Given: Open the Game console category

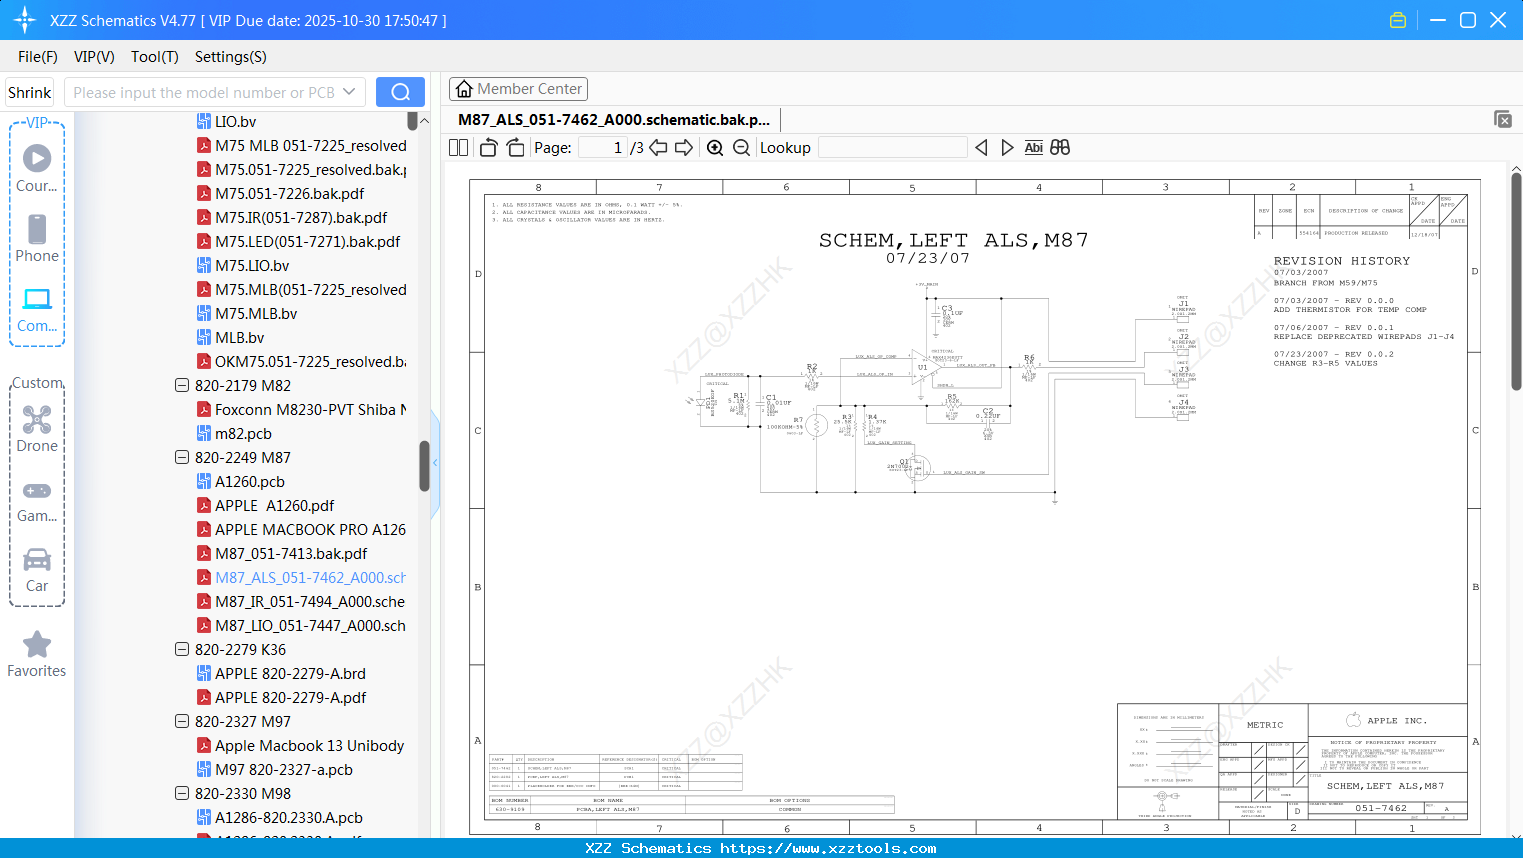Looking at the screenshot, I should 37,500.
